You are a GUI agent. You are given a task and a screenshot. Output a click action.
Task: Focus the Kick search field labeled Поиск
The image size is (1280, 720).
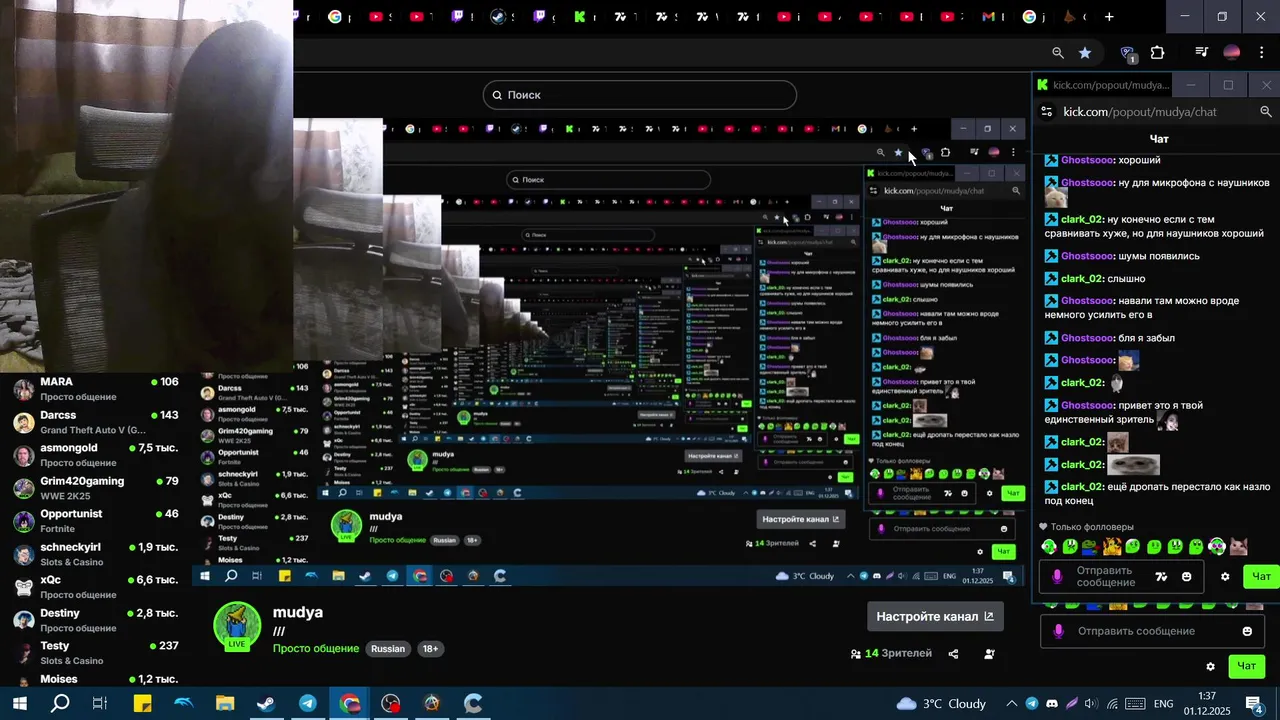click(640, 95)
